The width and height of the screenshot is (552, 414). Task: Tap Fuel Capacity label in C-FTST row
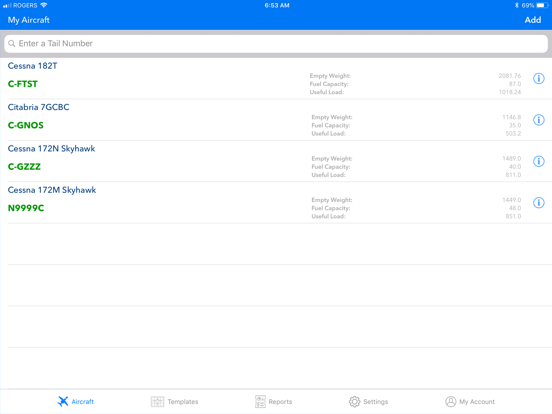(x=329, y=84)
